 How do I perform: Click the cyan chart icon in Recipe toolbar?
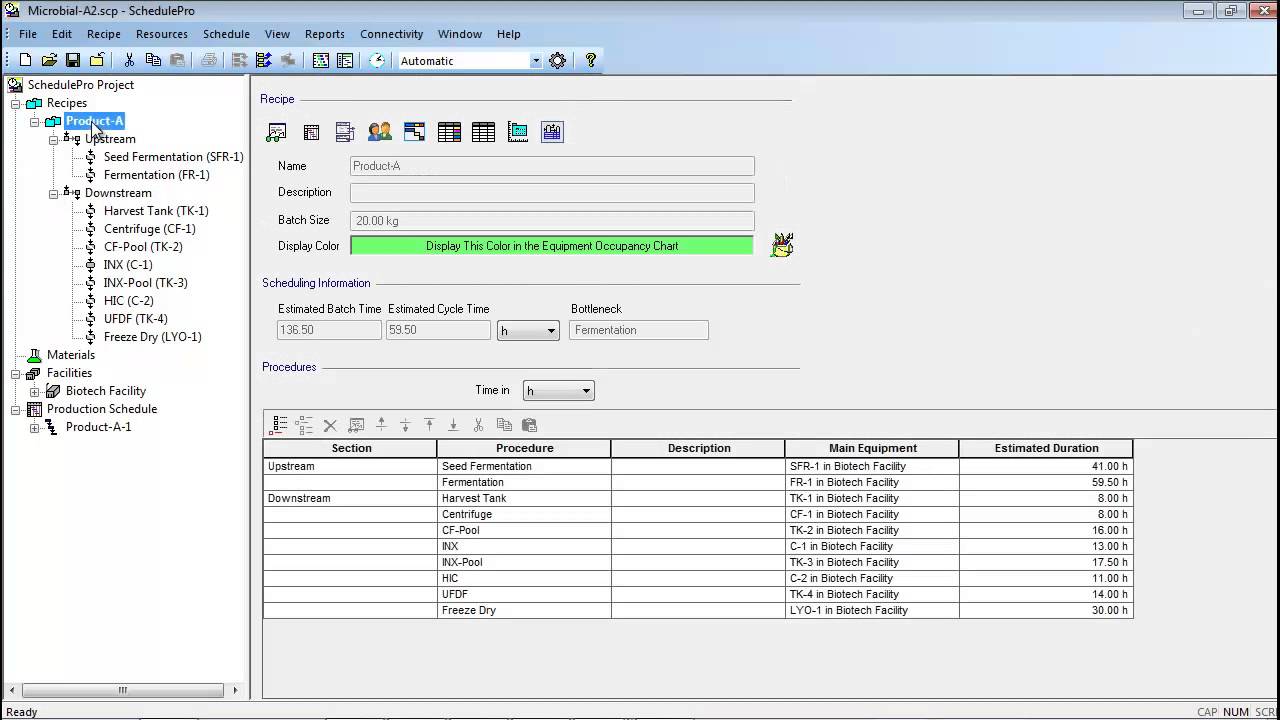pyautogui.click(x=518, y=132)
